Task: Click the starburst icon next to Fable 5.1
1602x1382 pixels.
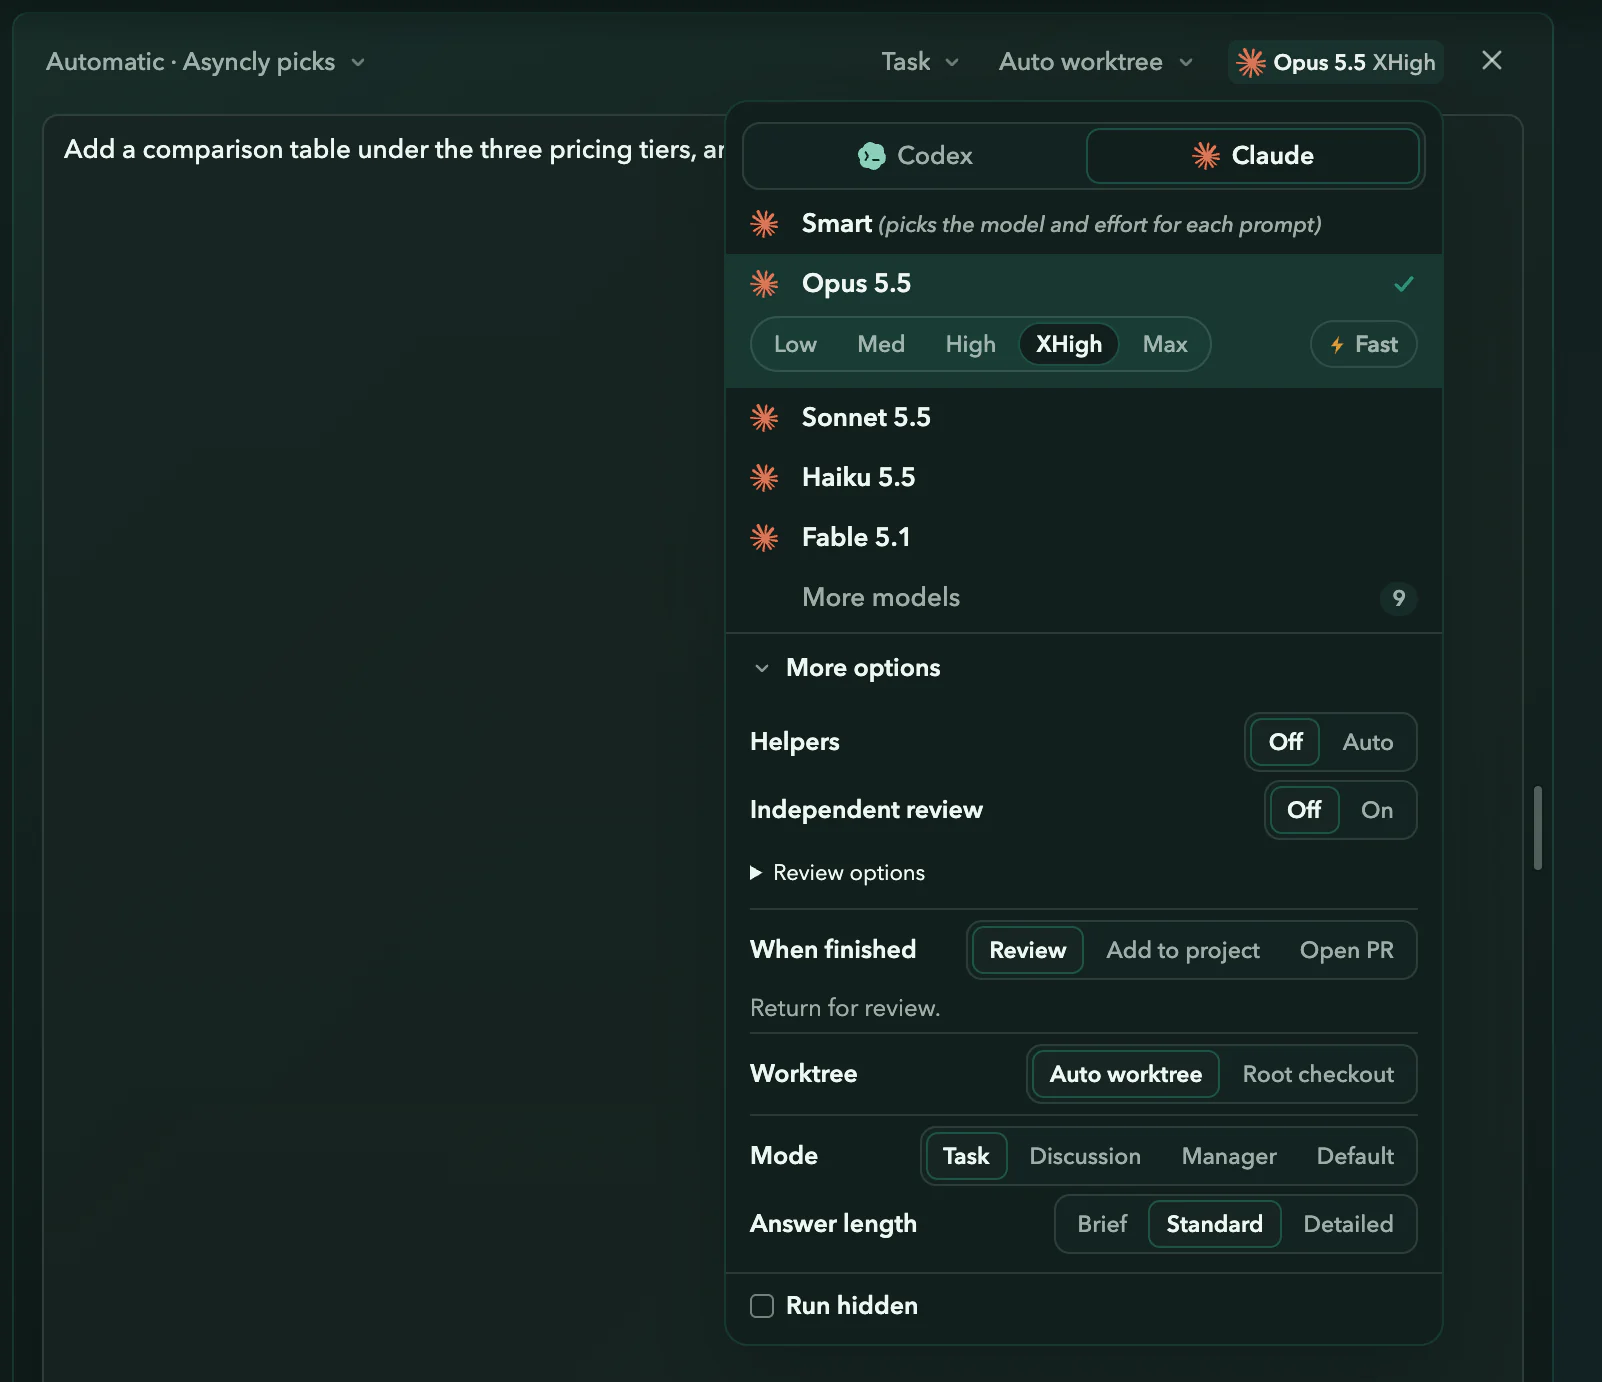Action: (x=764, y=538)
